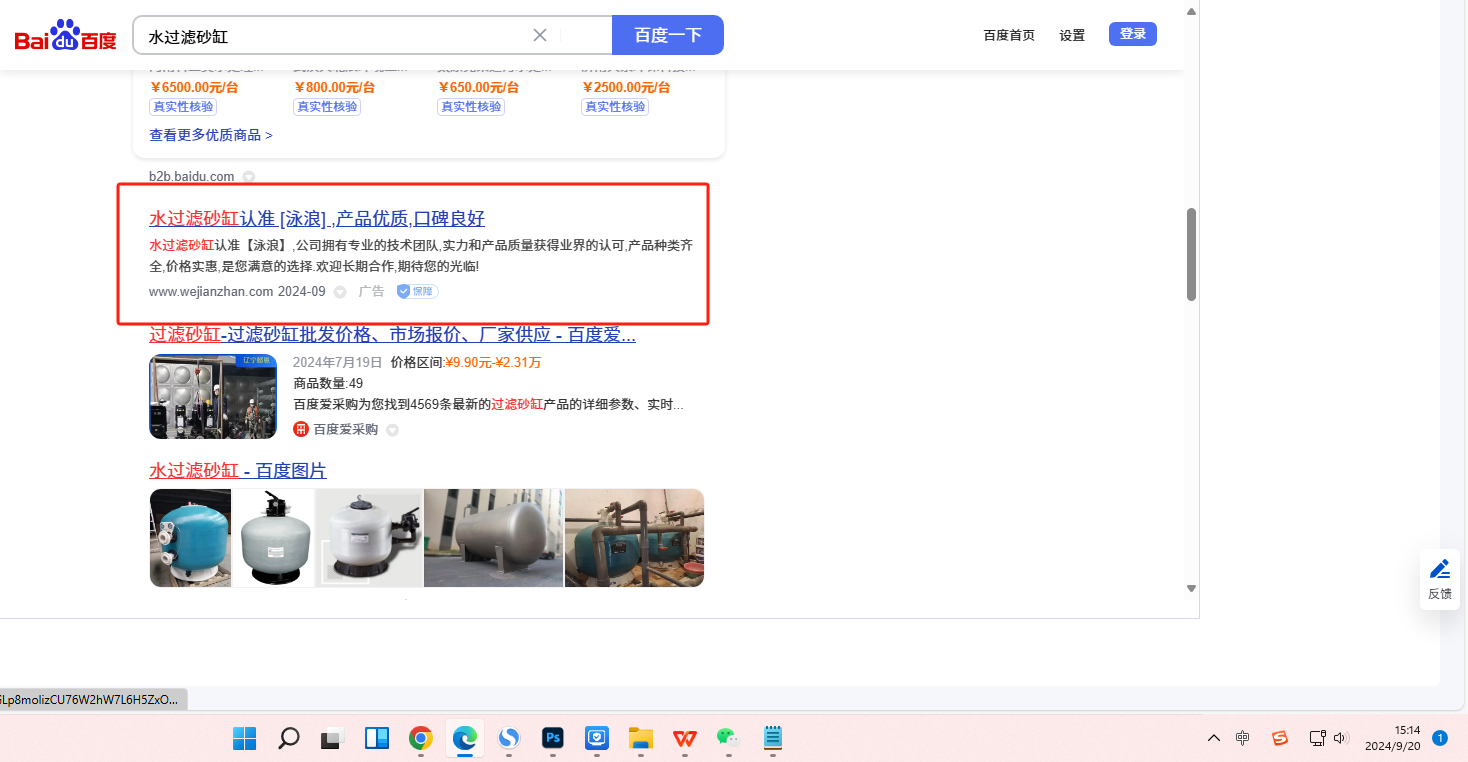Click the search input field
The width and height of the screenshot is (1468, 762).
pyautogui.click(x=335, y=36)
